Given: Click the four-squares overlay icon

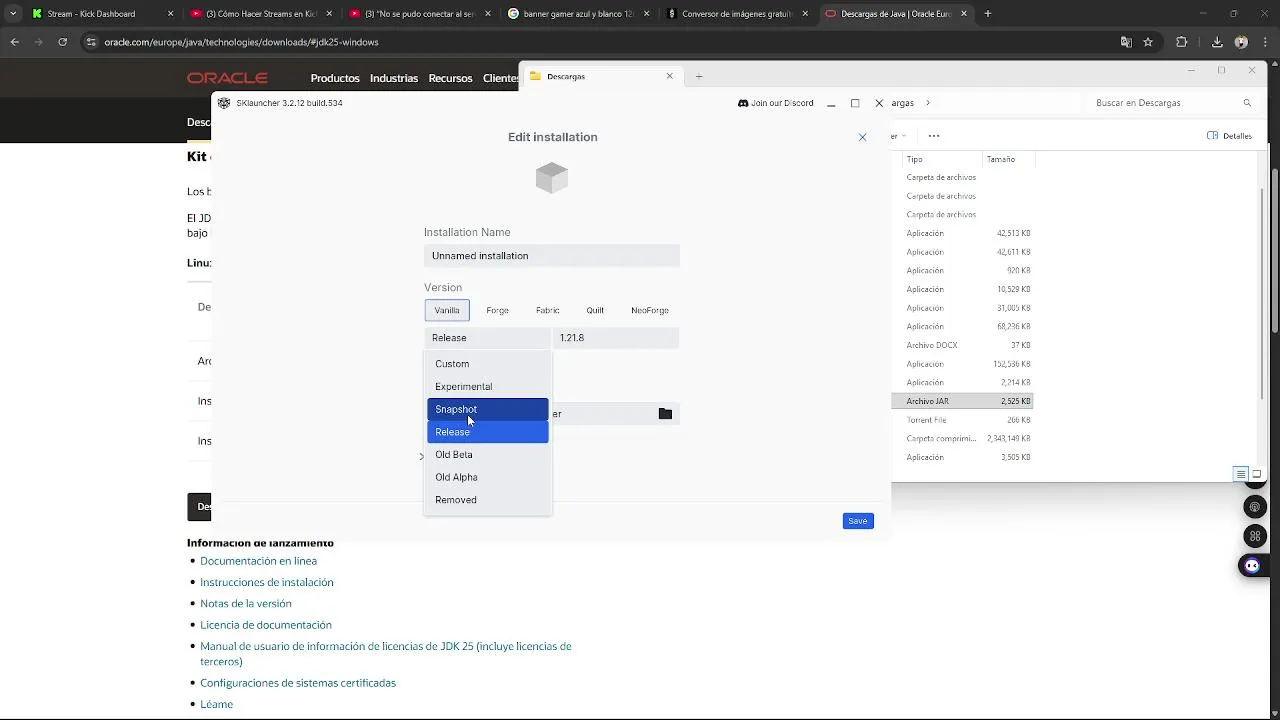Looking at the screenshot, I should tap(1255, 537).
